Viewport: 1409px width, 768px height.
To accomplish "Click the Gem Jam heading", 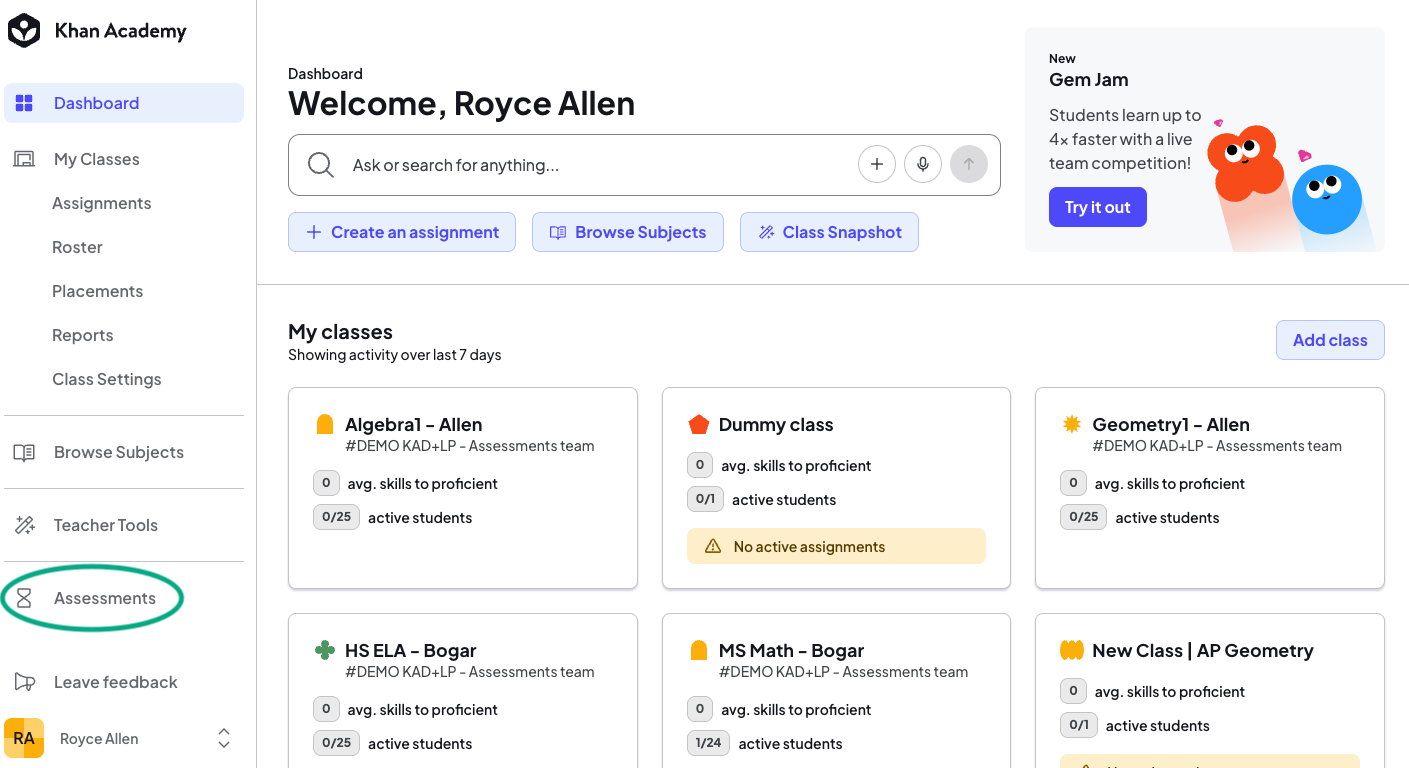I will [1089, 80].
